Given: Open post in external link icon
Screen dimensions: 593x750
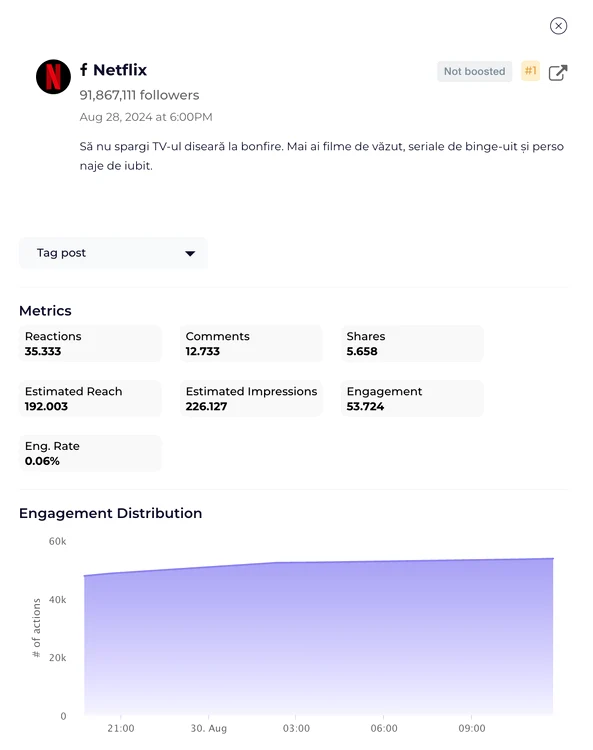Looking at the screenshot, I should tap(558, 73).
